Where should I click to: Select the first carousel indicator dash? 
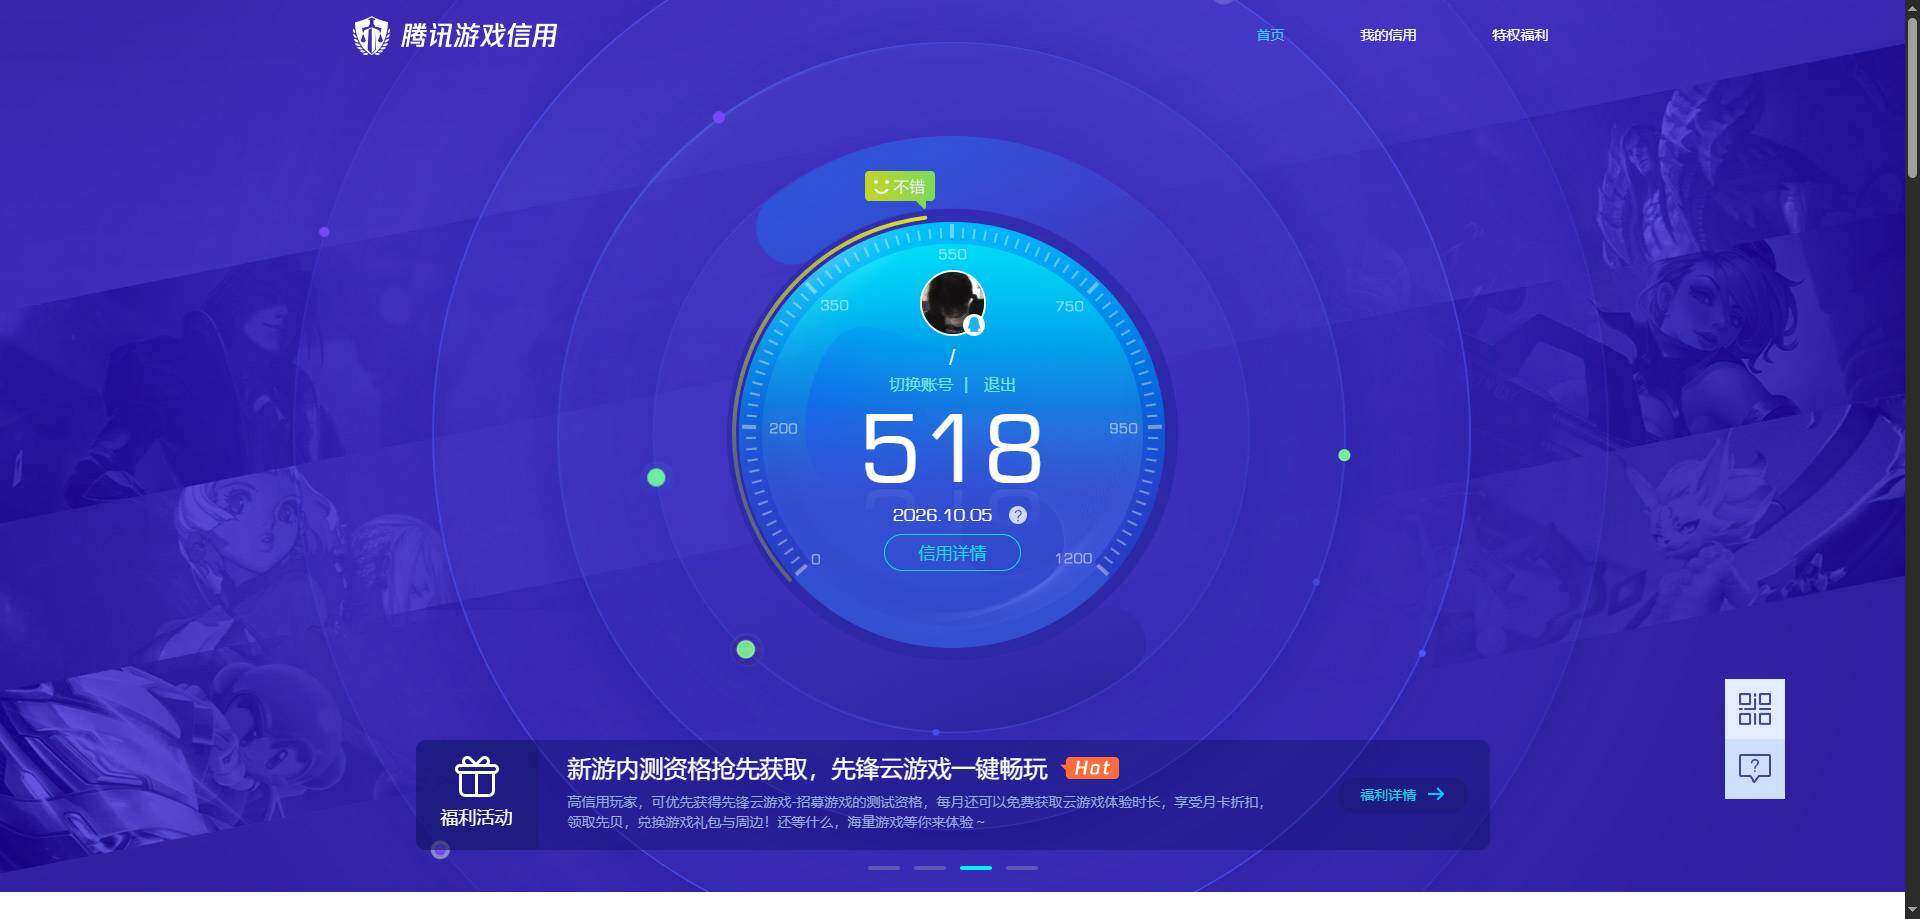coord(884,868)
